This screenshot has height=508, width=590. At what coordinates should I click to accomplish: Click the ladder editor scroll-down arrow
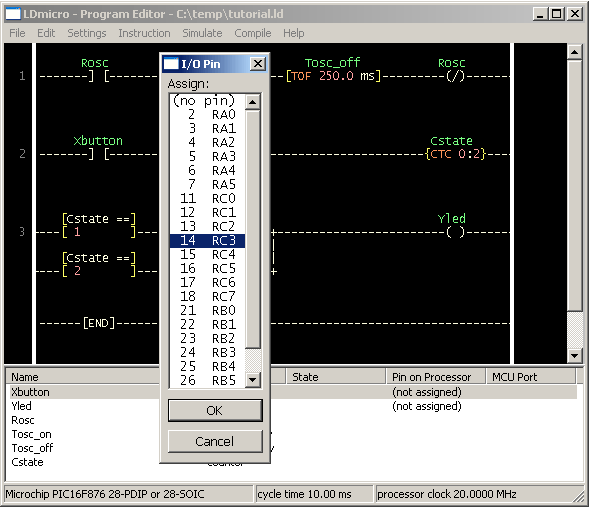(575, 355)
